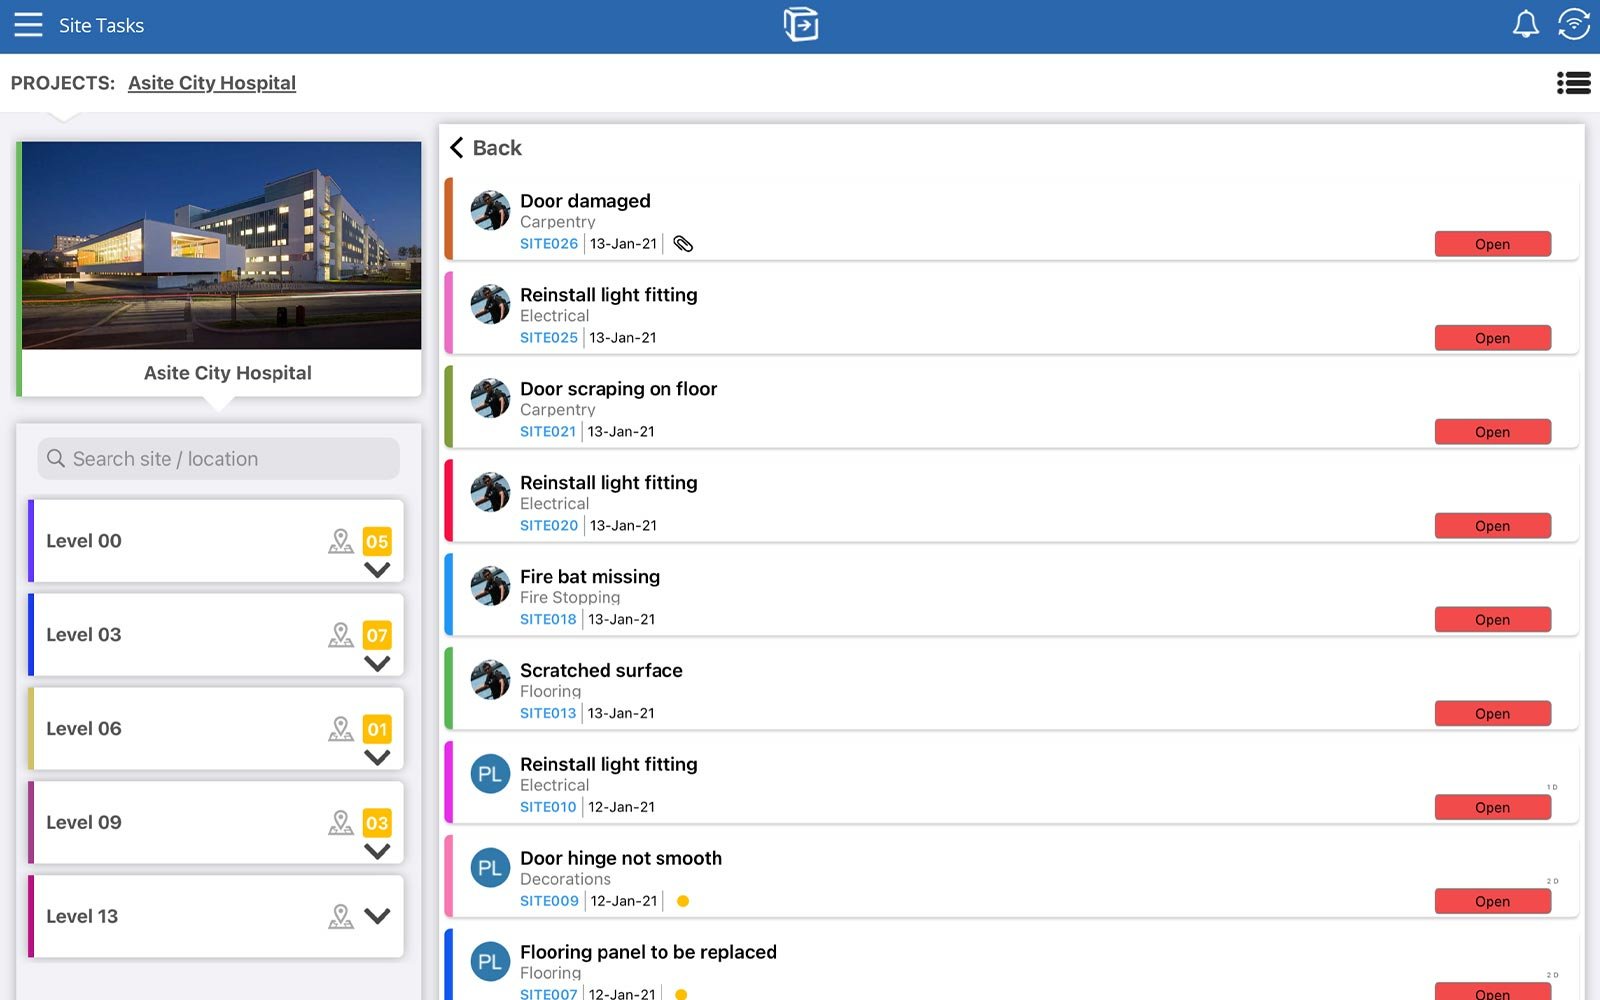The width and height of the screenshot is (1600, 1000).
Task: Click avatar on SITE025 task
Action: click(x=490, y=305)
